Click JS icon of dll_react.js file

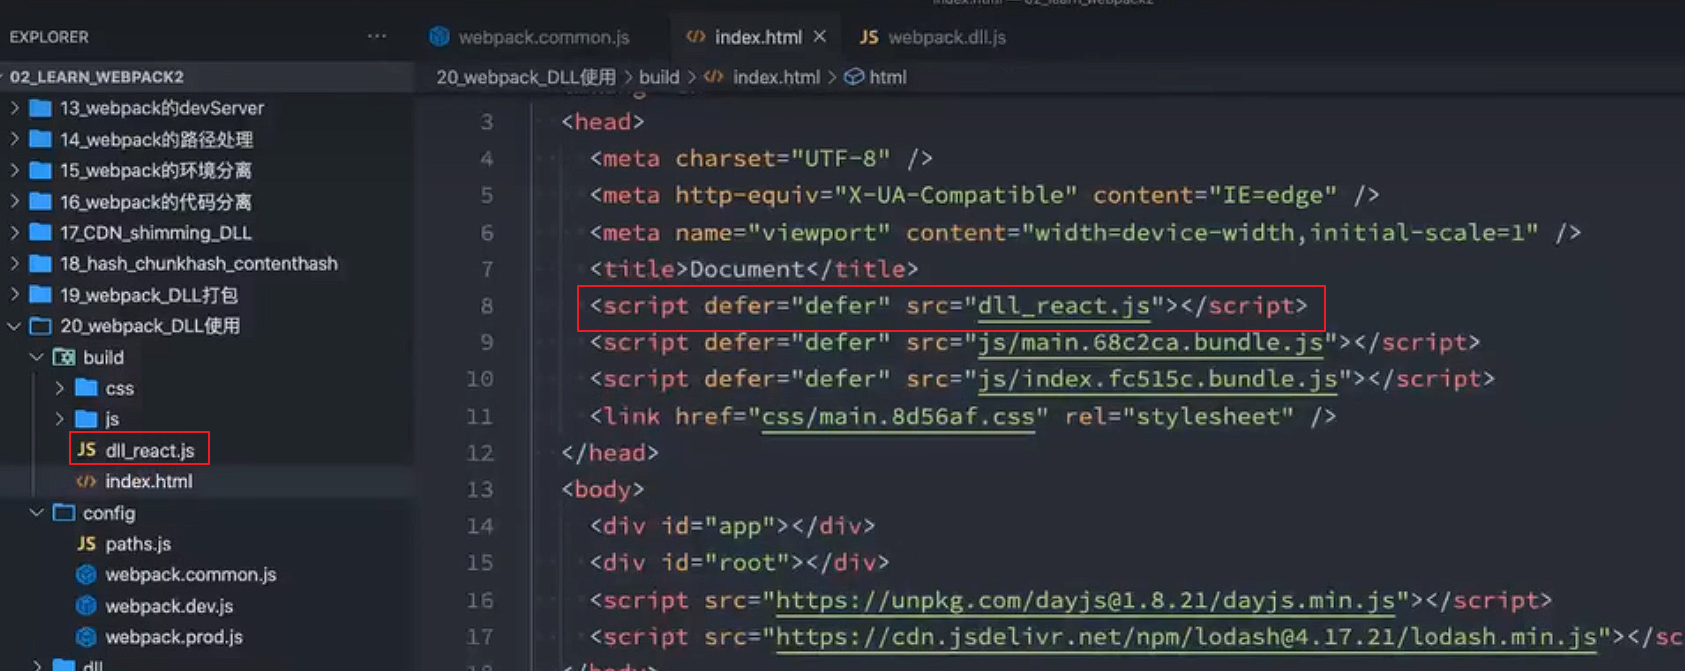87,450
